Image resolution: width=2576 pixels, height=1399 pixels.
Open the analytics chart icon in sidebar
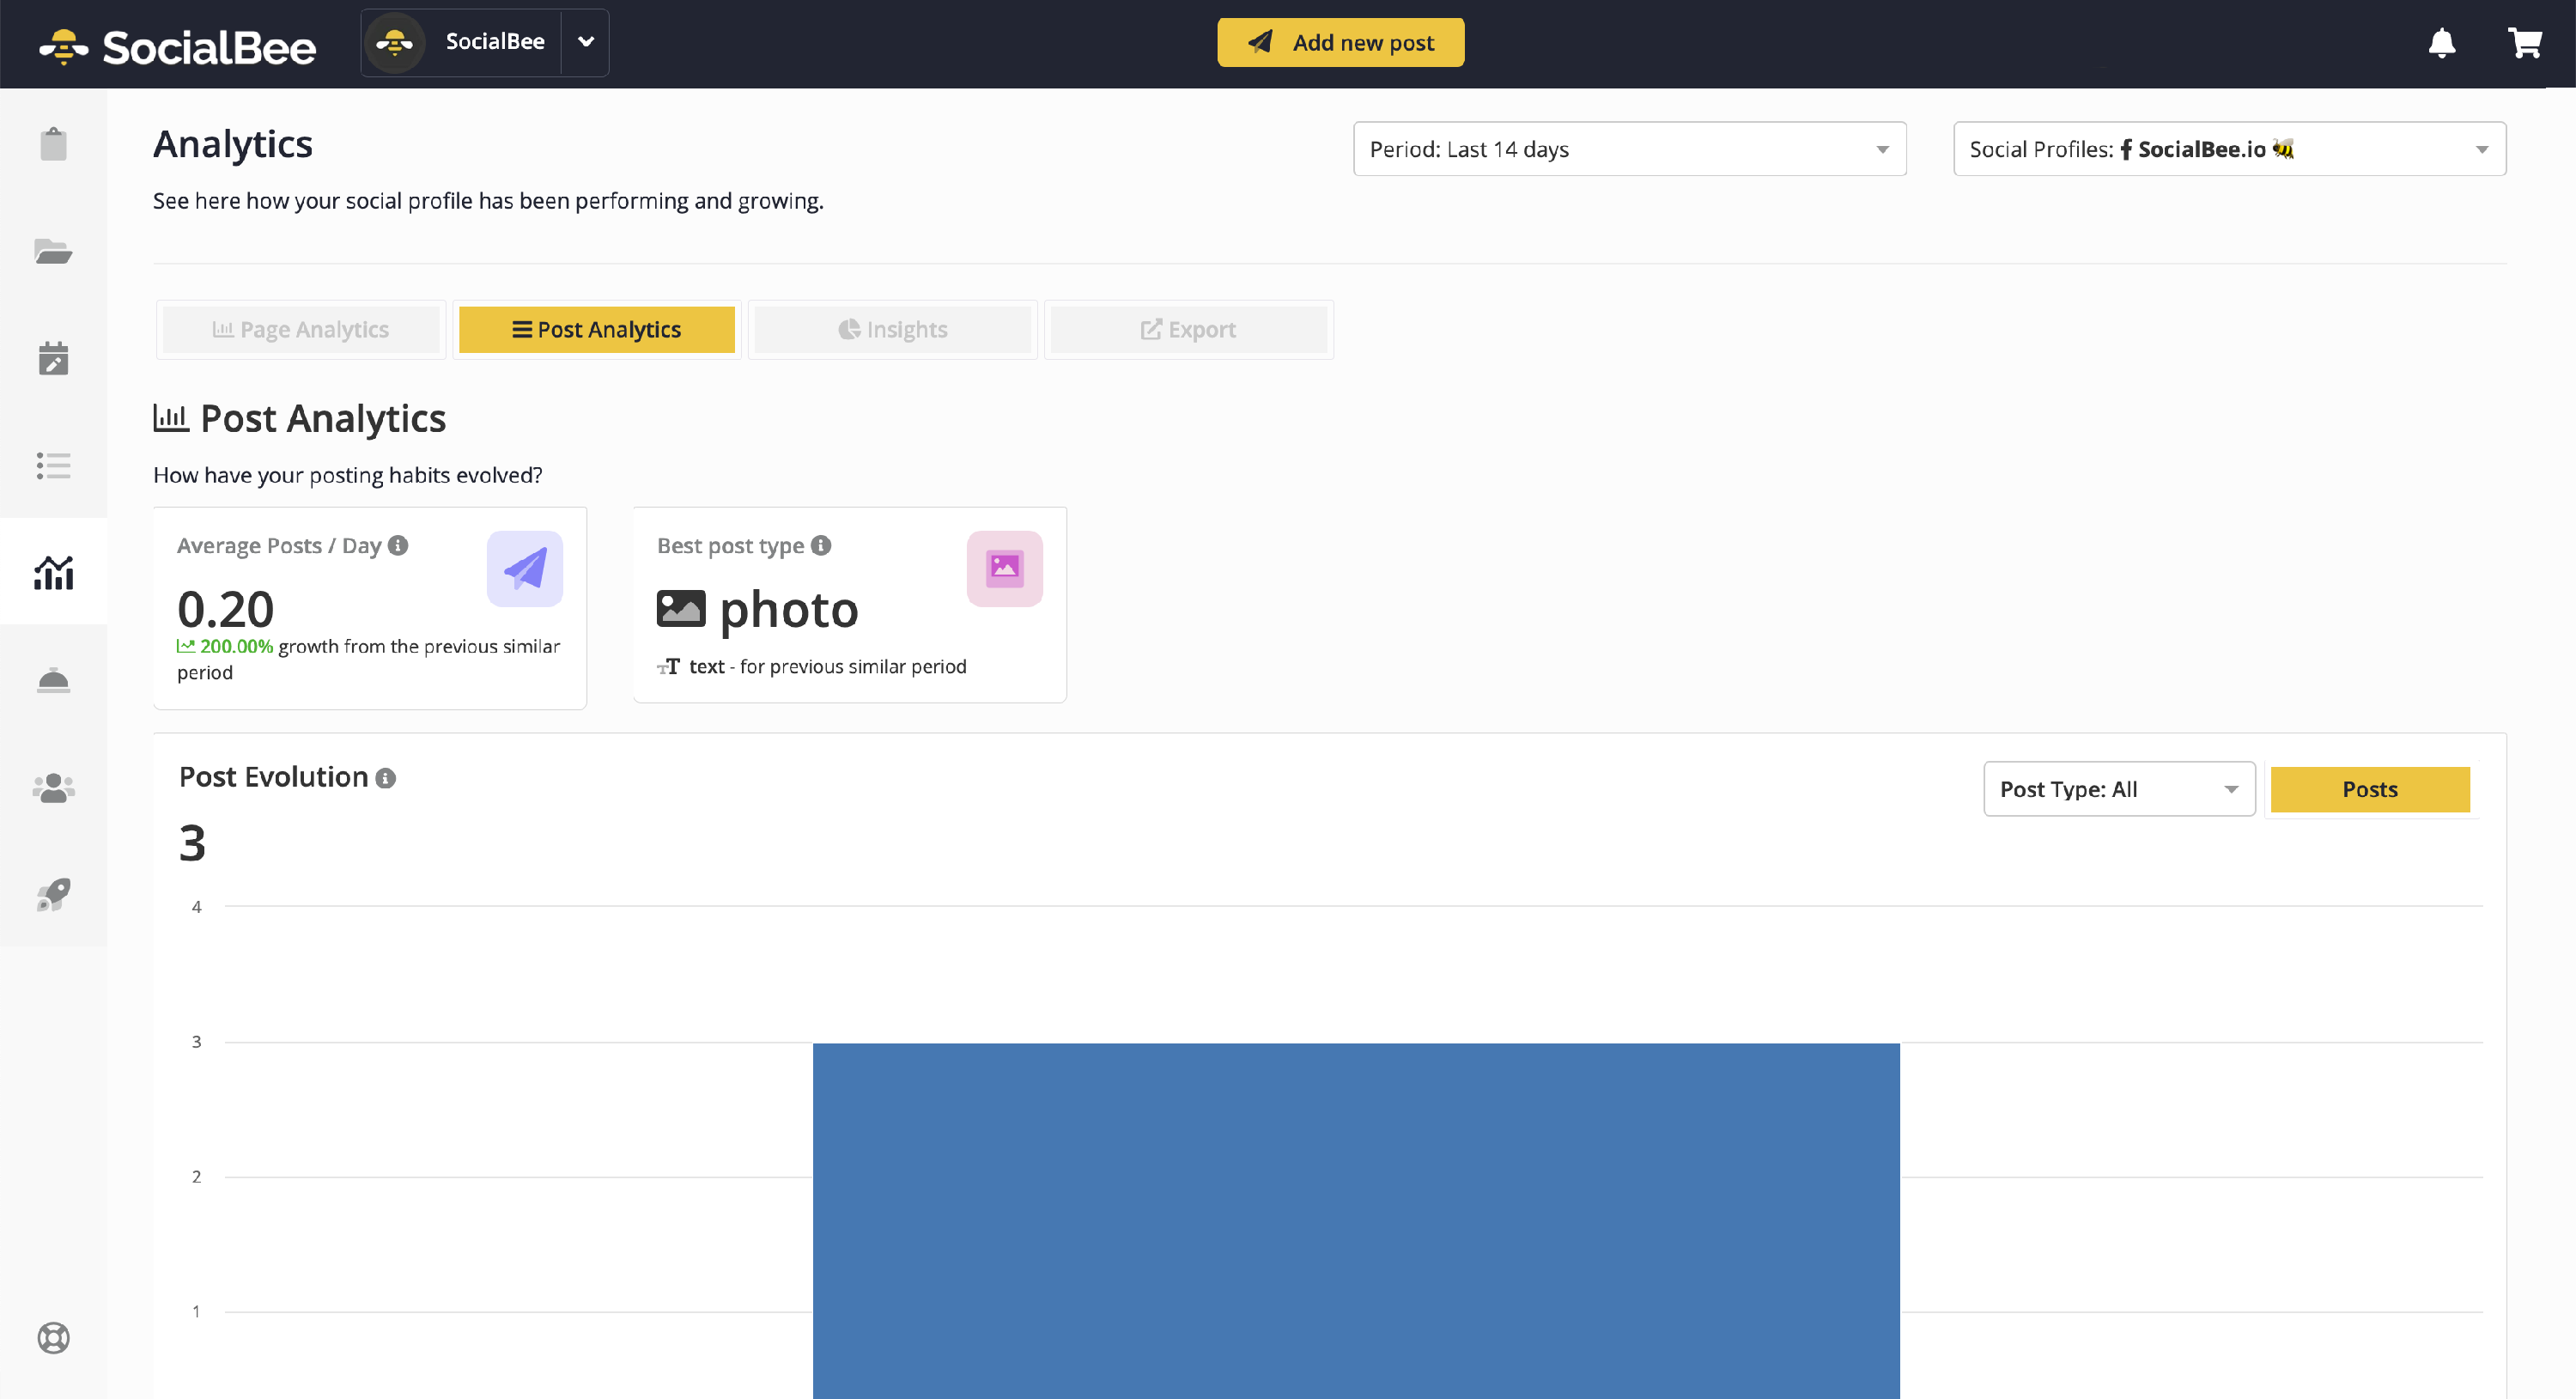[x=53, y=572]
